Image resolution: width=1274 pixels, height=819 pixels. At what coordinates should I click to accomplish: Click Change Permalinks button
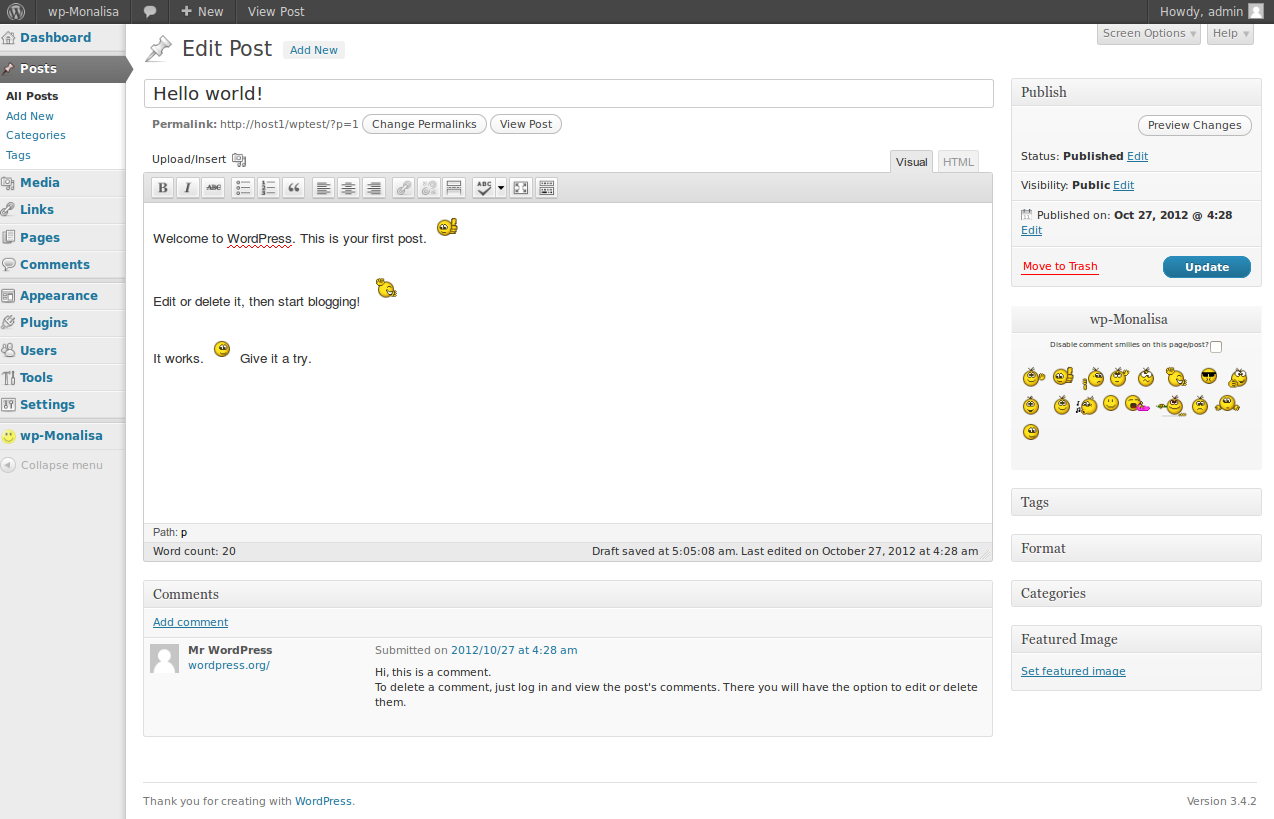coord(424,124)
